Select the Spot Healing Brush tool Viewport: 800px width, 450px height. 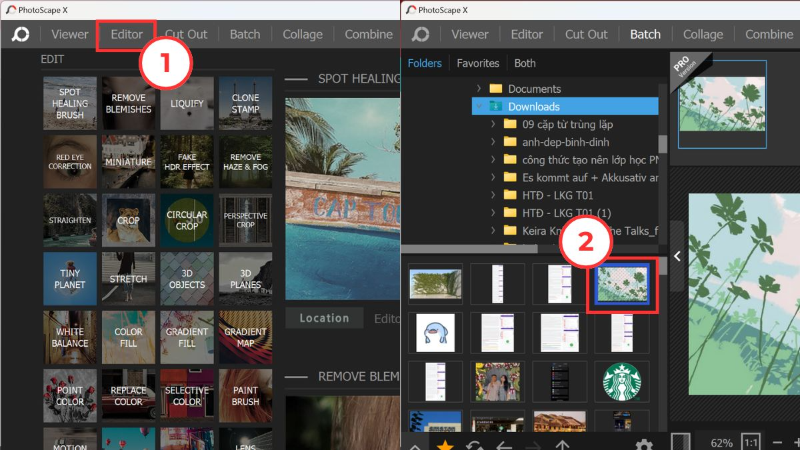70,103
